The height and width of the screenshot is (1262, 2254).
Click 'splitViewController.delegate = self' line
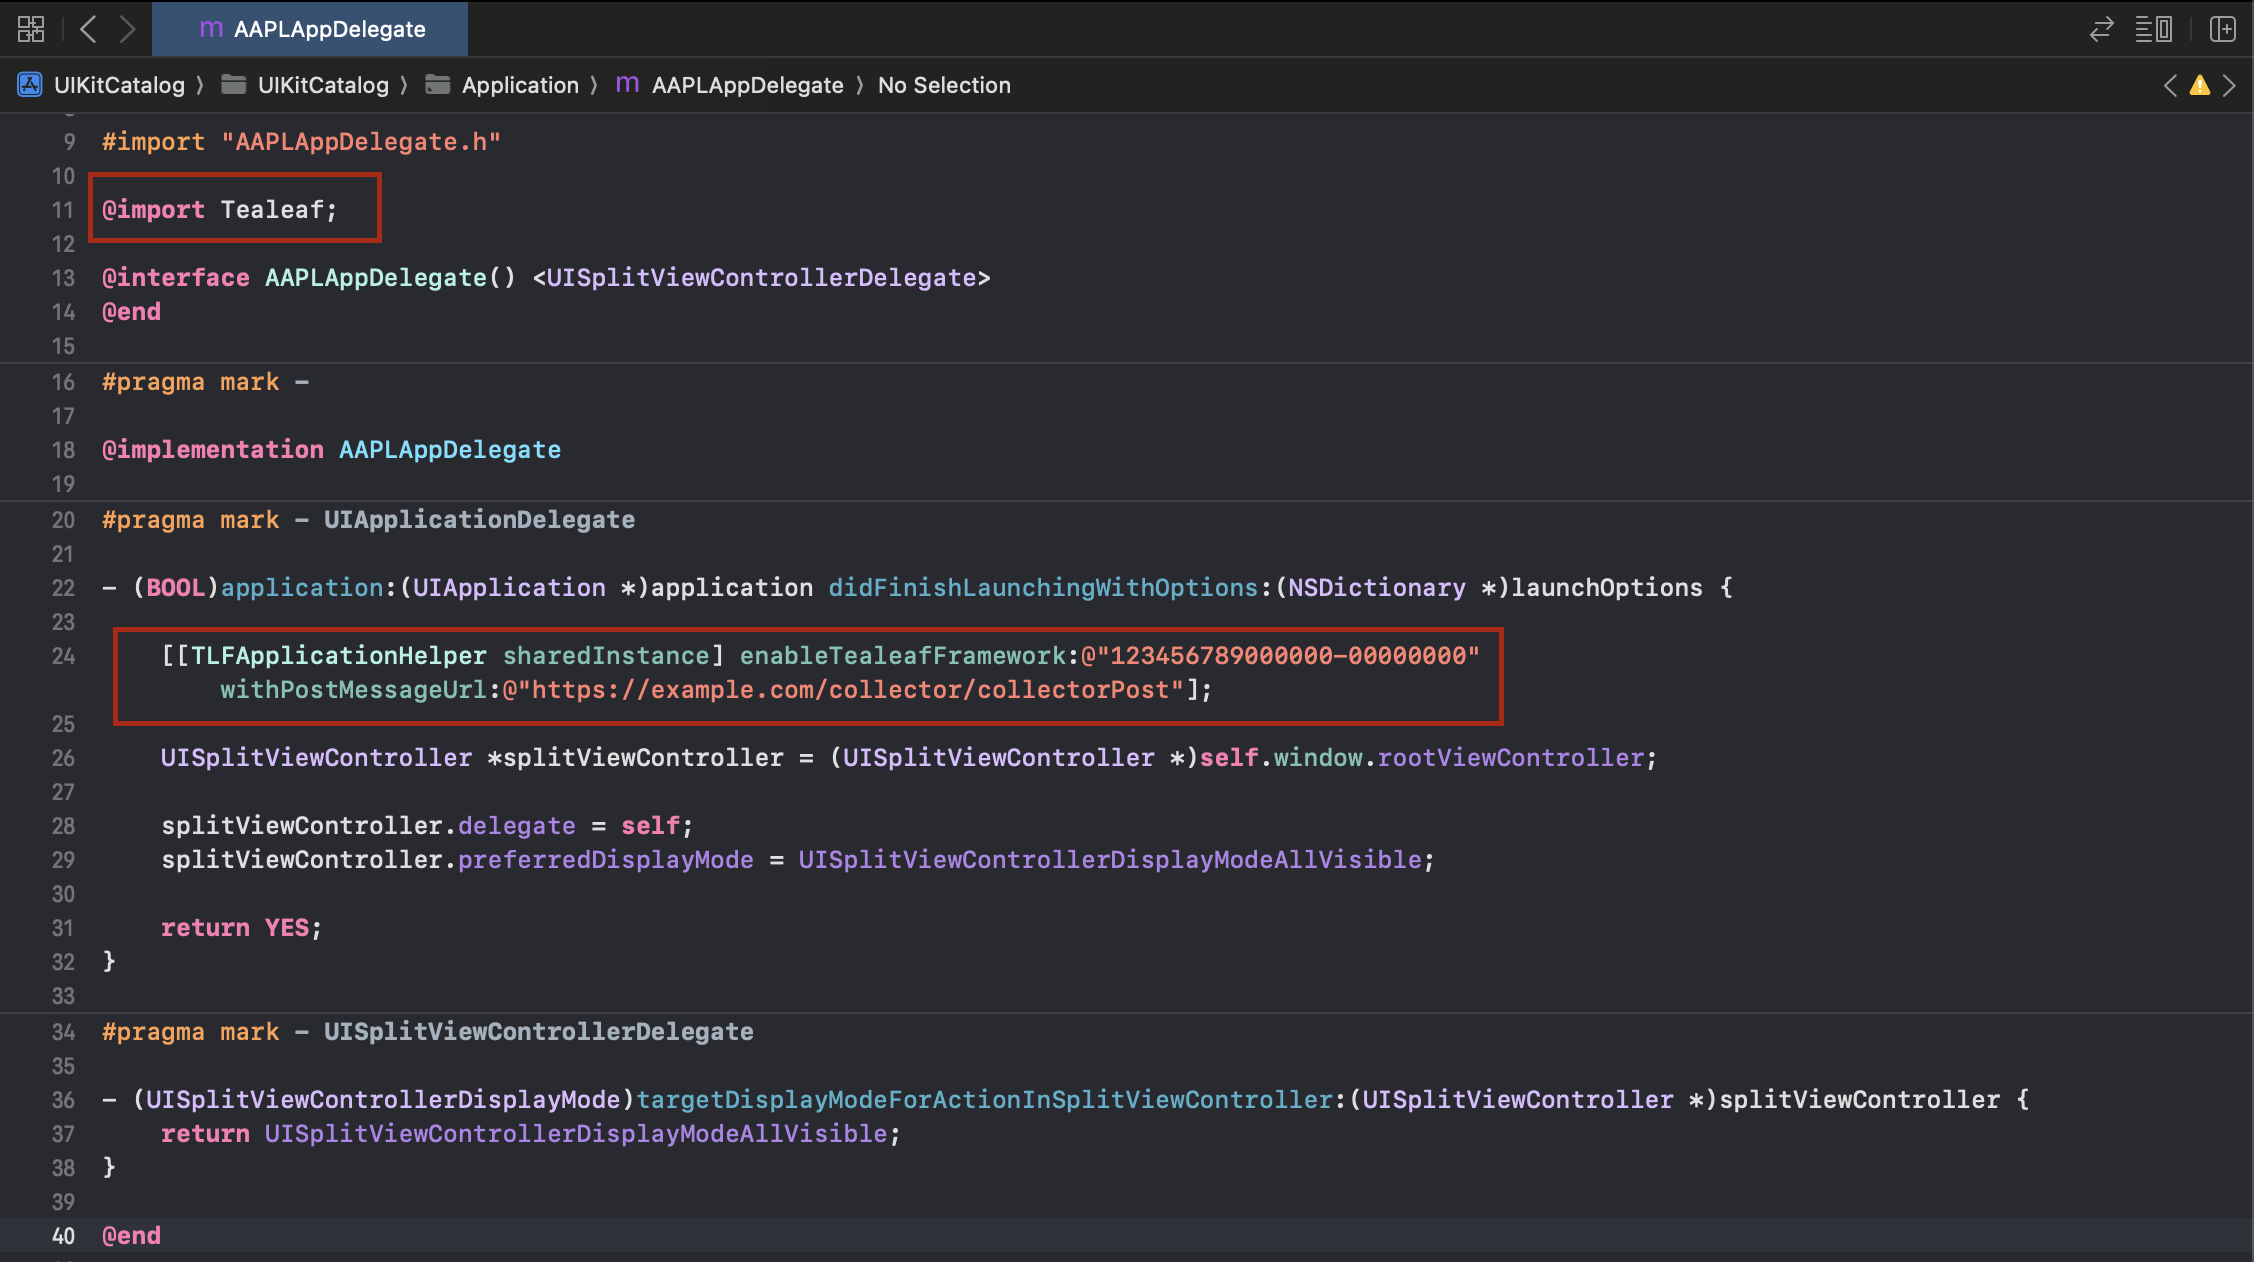(427, 826)
